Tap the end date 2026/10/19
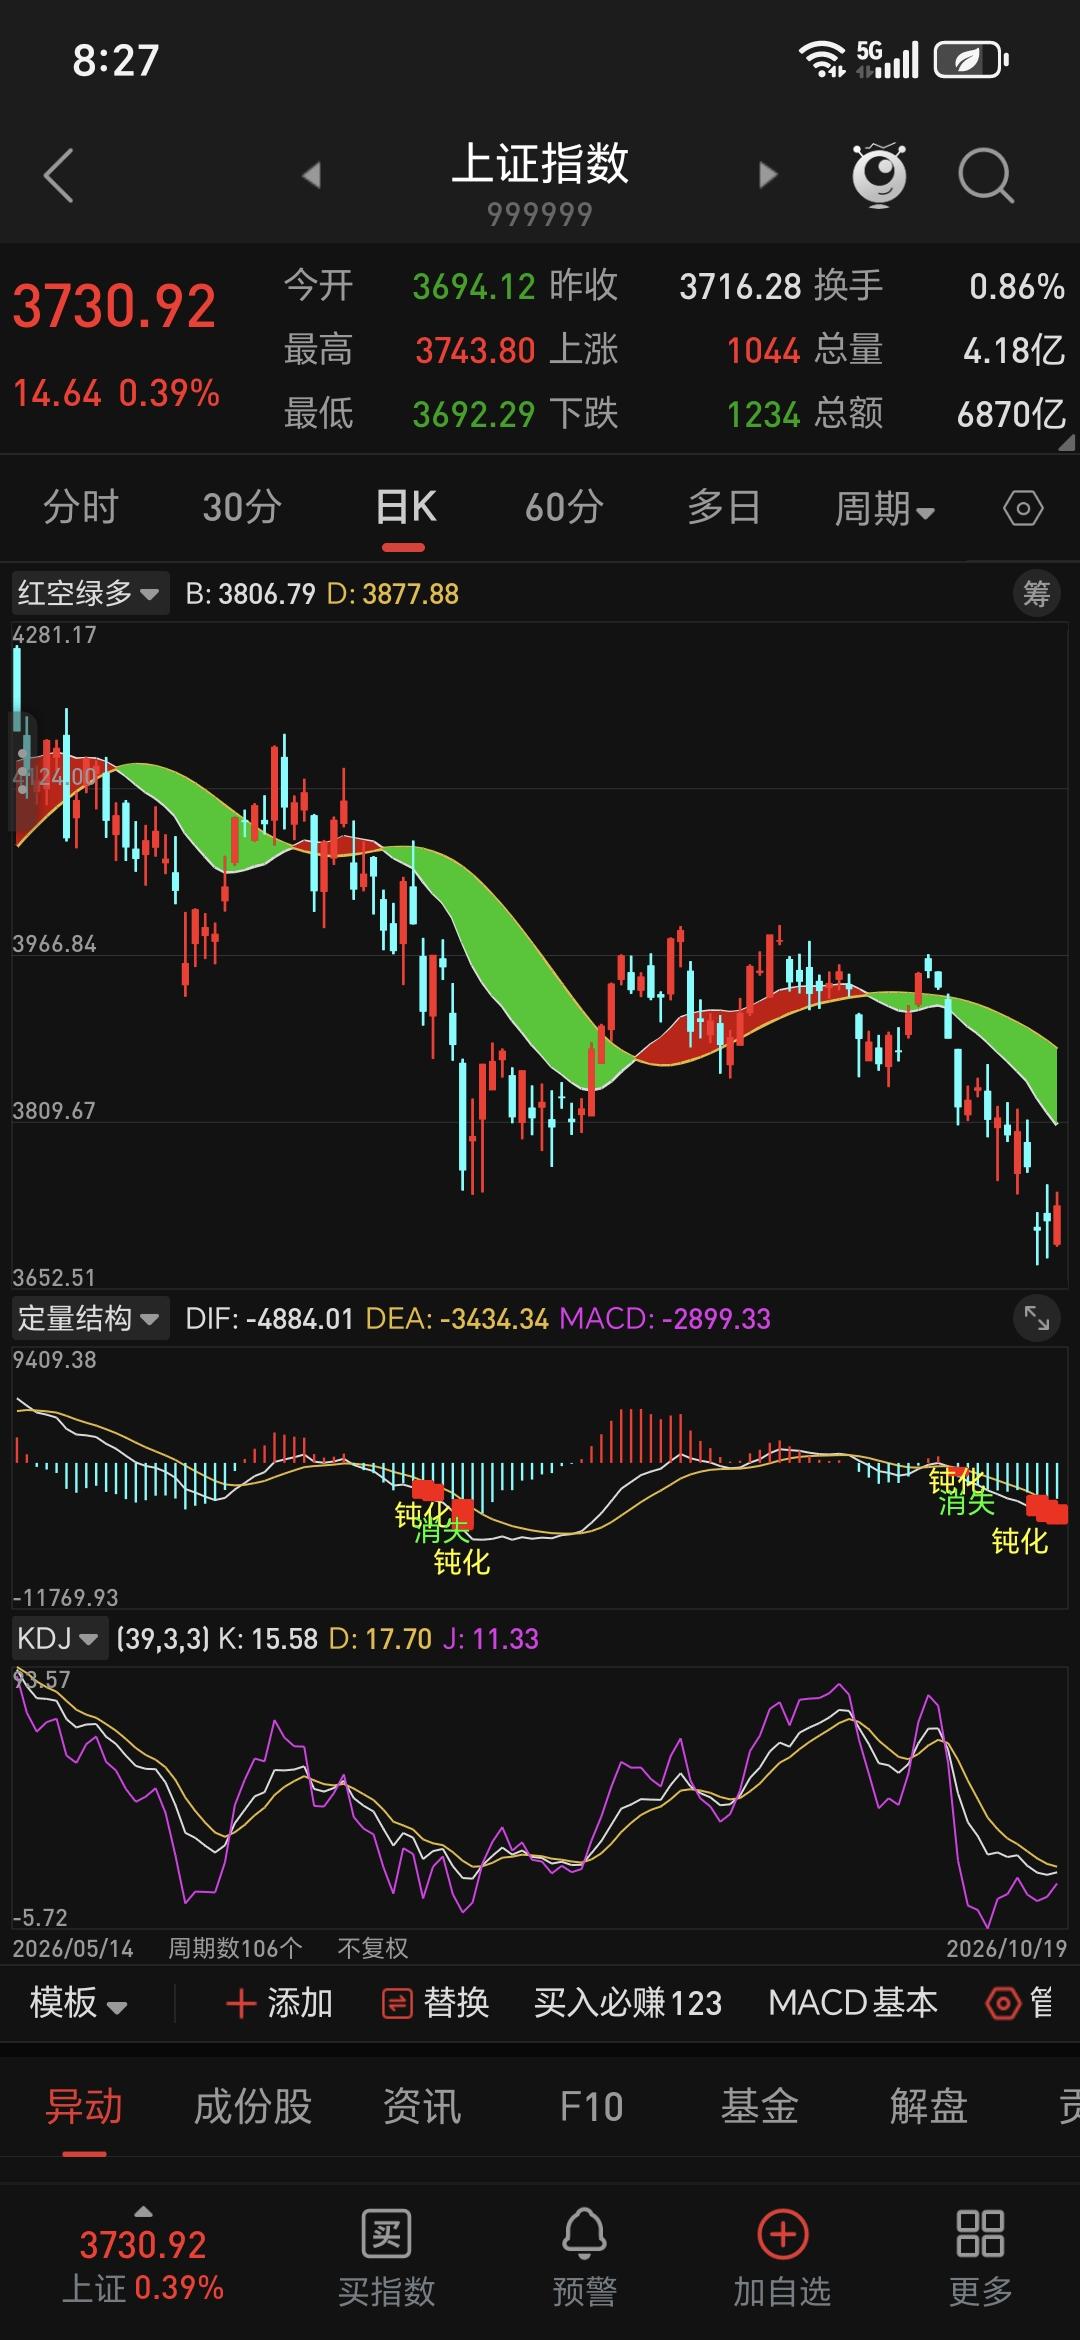 (x=1007, y=1948)
